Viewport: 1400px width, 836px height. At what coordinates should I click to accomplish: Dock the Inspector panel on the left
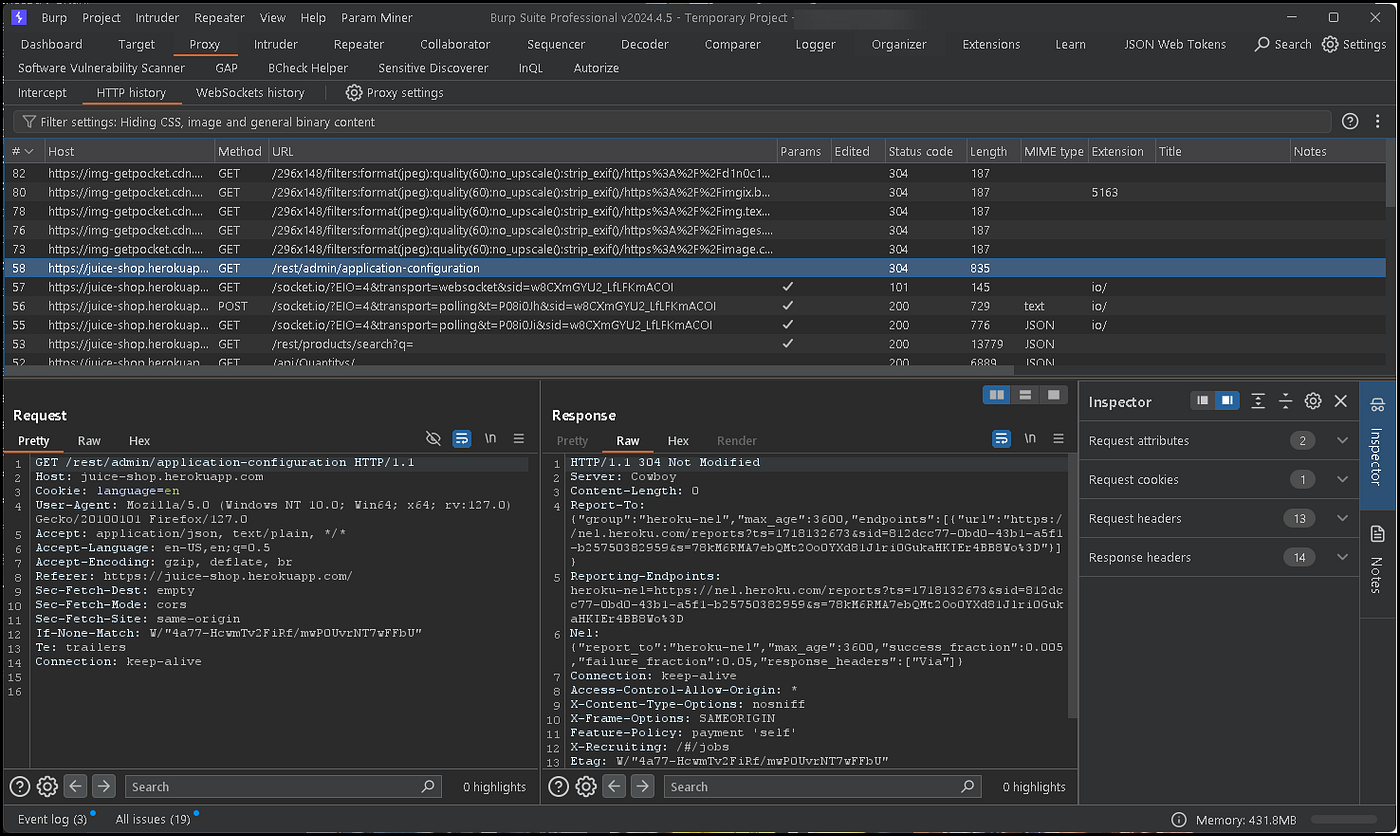(1203, 401)
